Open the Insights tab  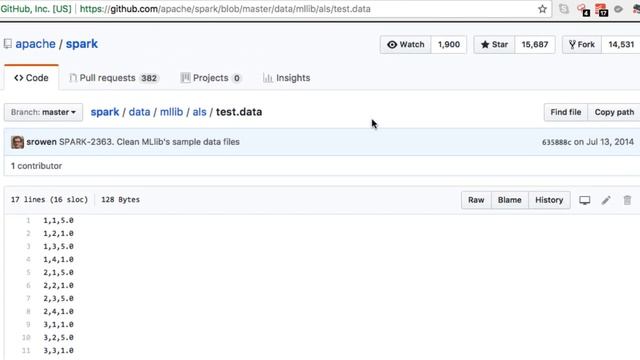pyautogui.click(x=286, y=78)
